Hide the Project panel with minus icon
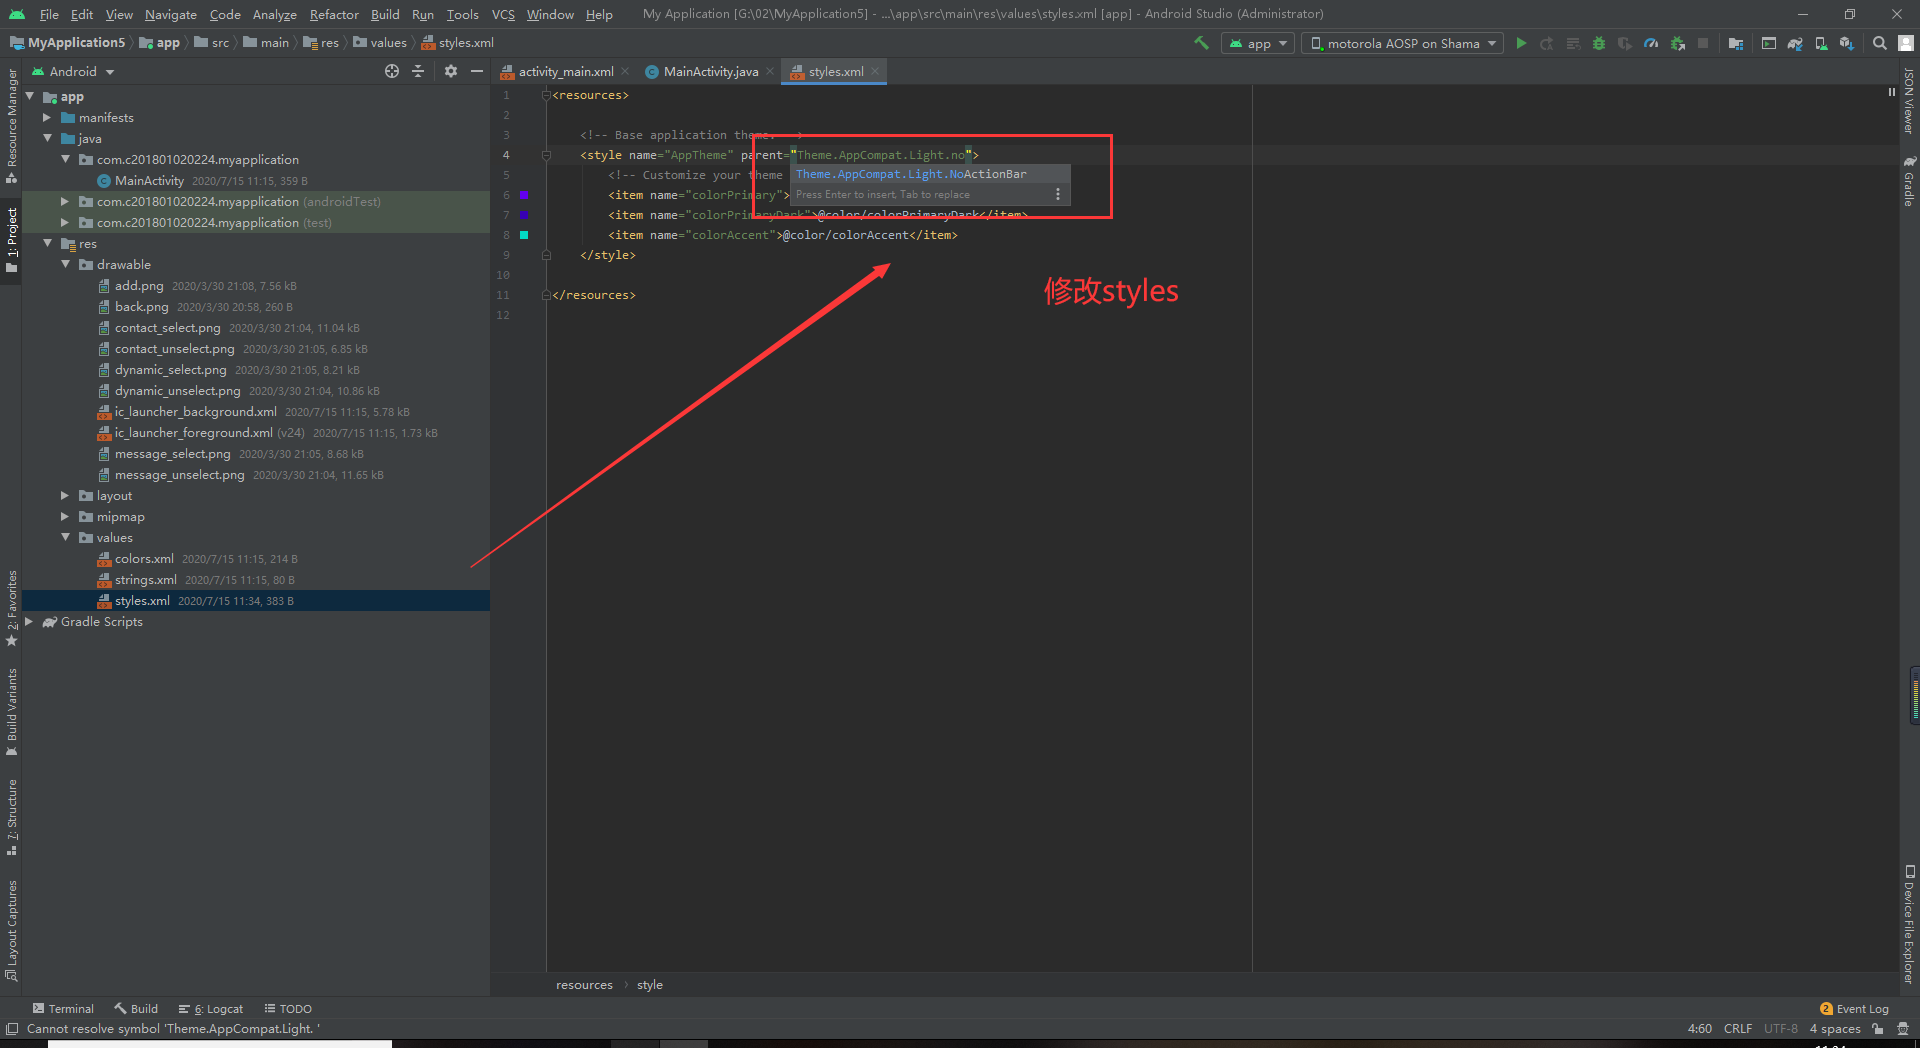1920x1048 pixels. click(x=477, y=71)
